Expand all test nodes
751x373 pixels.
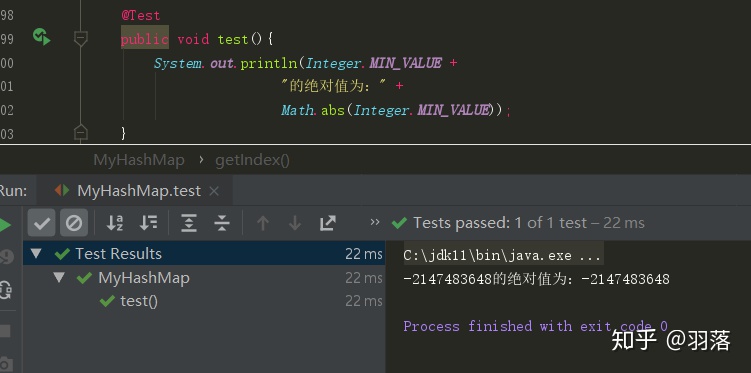point(189,223)
